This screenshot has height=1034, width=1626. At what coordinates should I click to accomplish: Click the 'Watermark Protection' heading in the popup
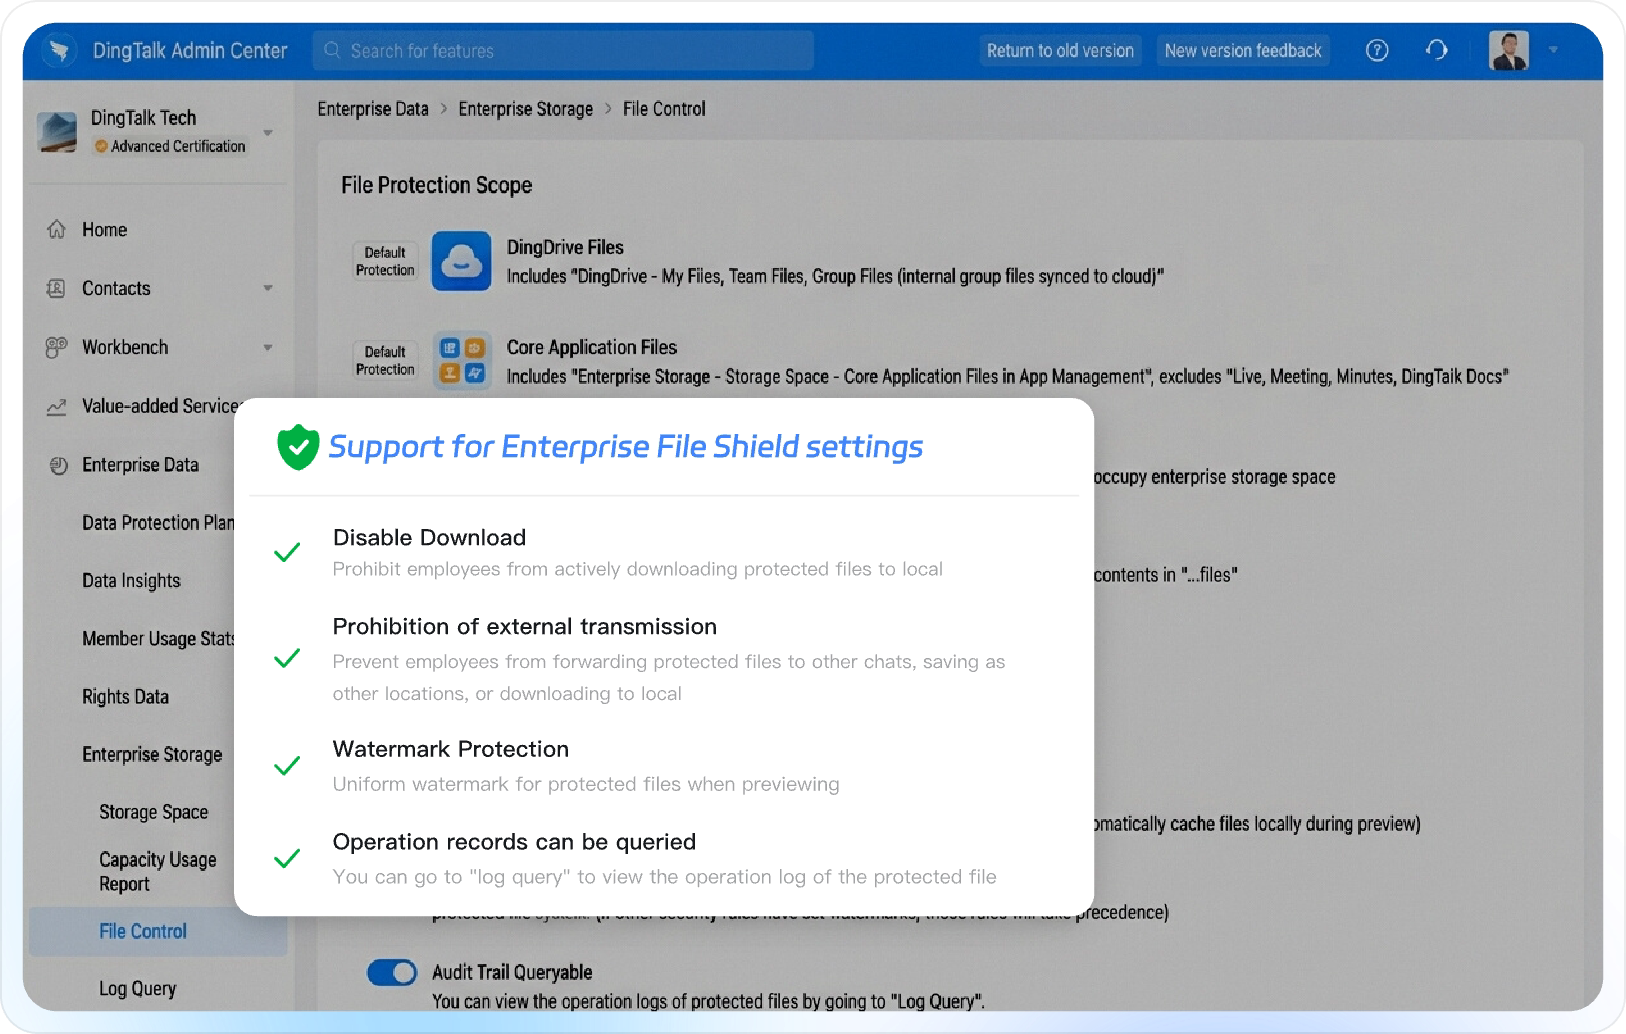point(451,749)
